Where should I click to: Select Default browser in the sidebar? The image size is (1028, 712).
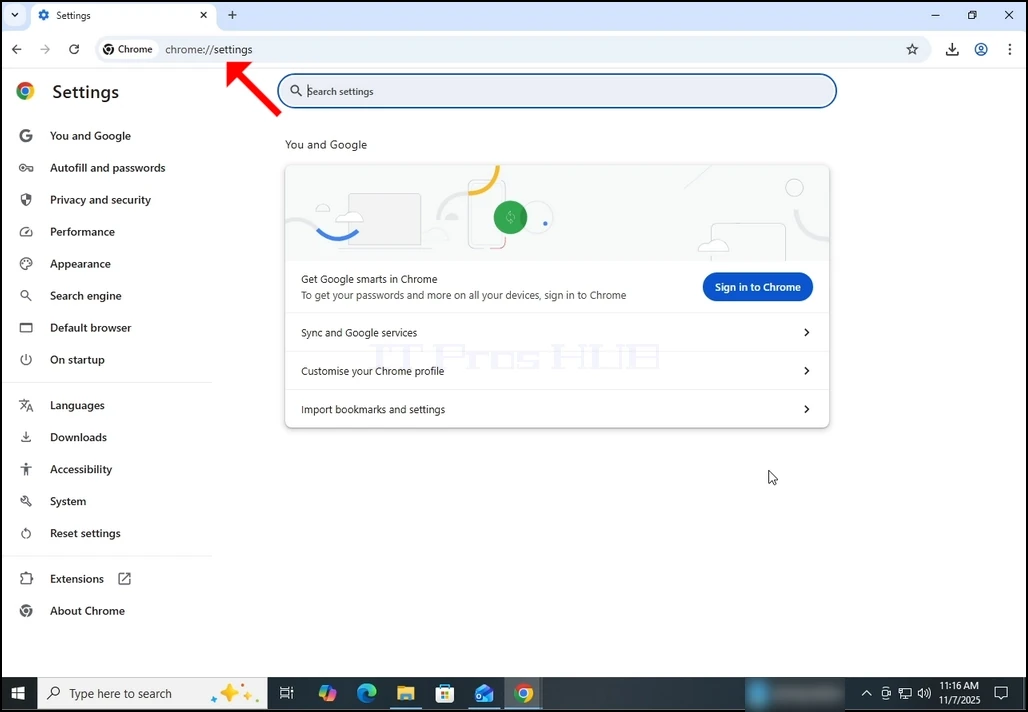click(90, 328)
